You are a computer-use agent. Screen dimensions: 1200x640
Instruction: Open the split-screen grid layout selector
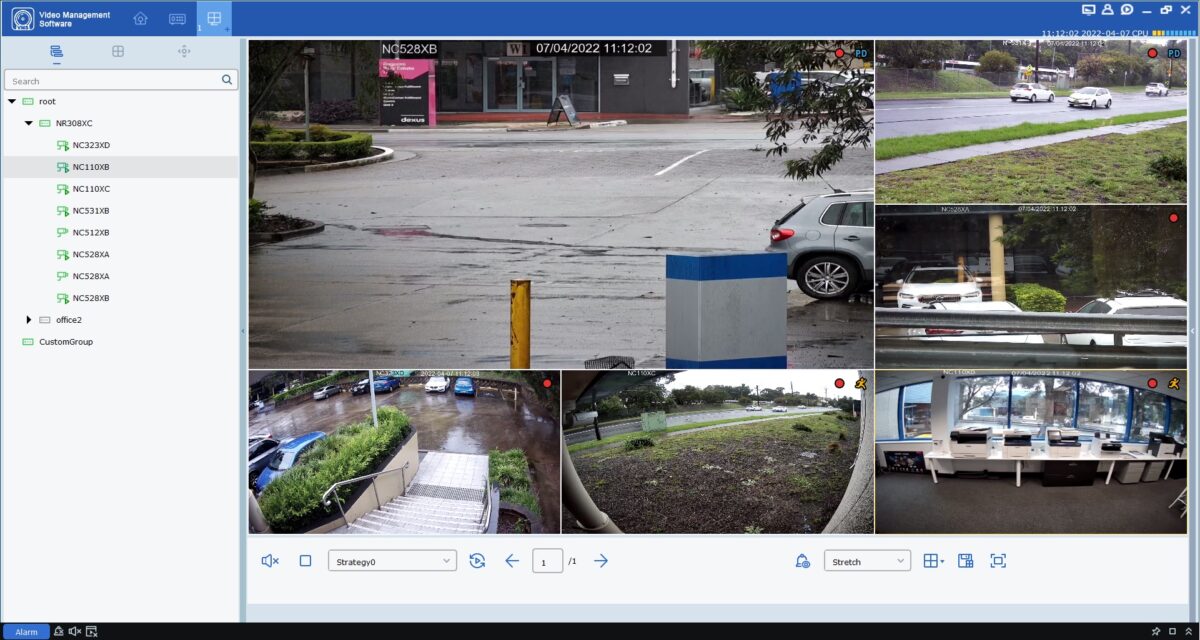coord(933,561)
